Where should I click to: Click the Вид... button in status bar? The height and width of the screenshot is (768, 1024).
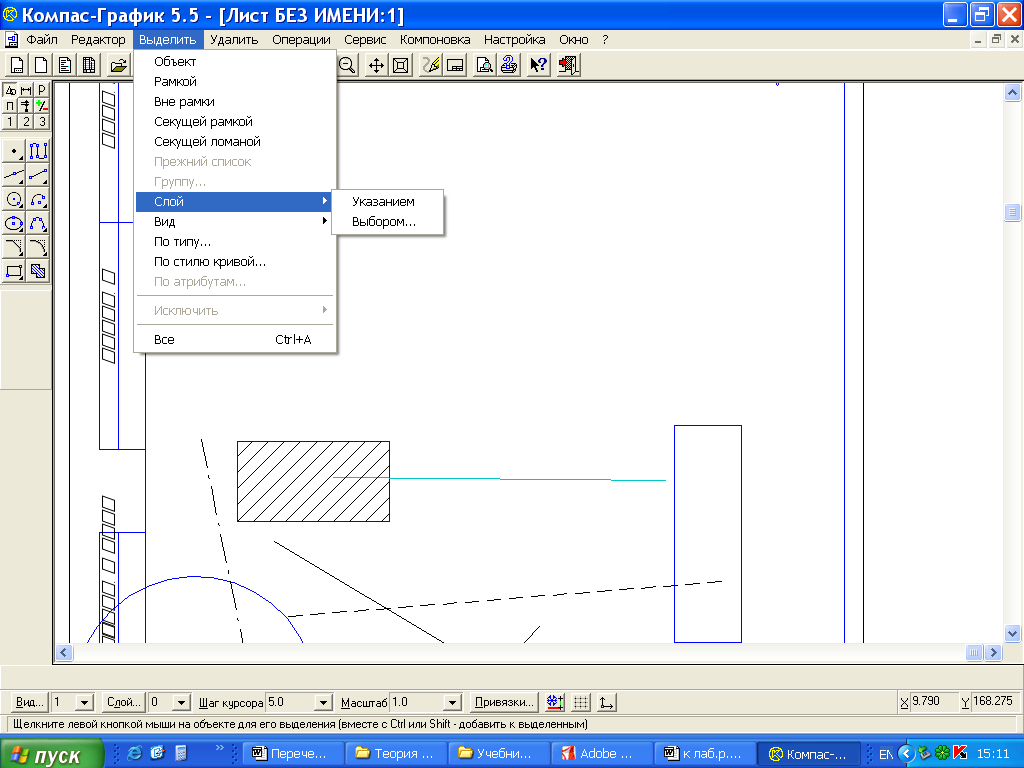[29, 703]
